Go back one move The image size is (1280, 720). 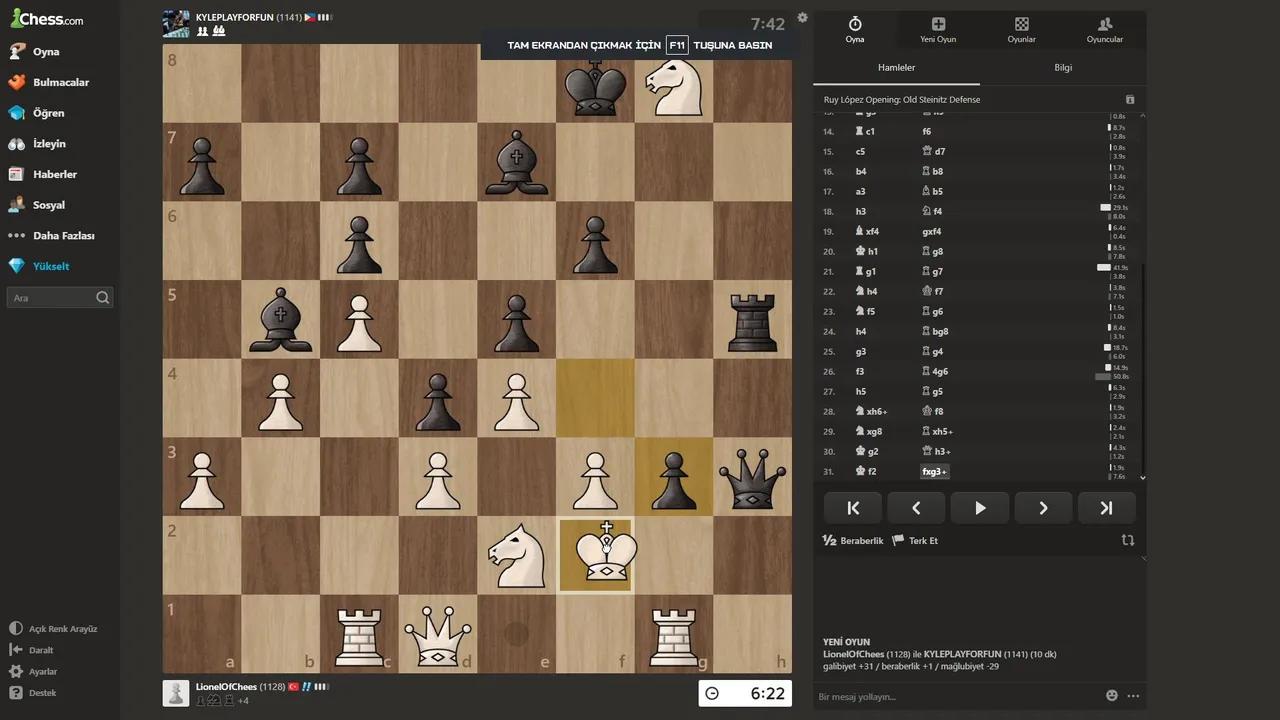916,508
